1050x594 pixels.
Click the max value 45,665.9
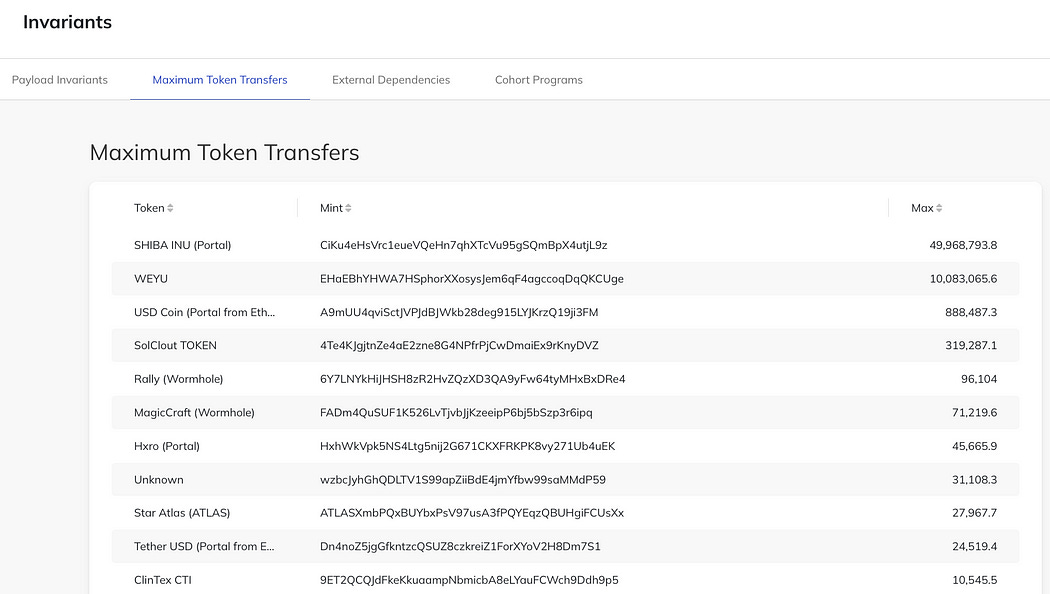coord(974,446)
